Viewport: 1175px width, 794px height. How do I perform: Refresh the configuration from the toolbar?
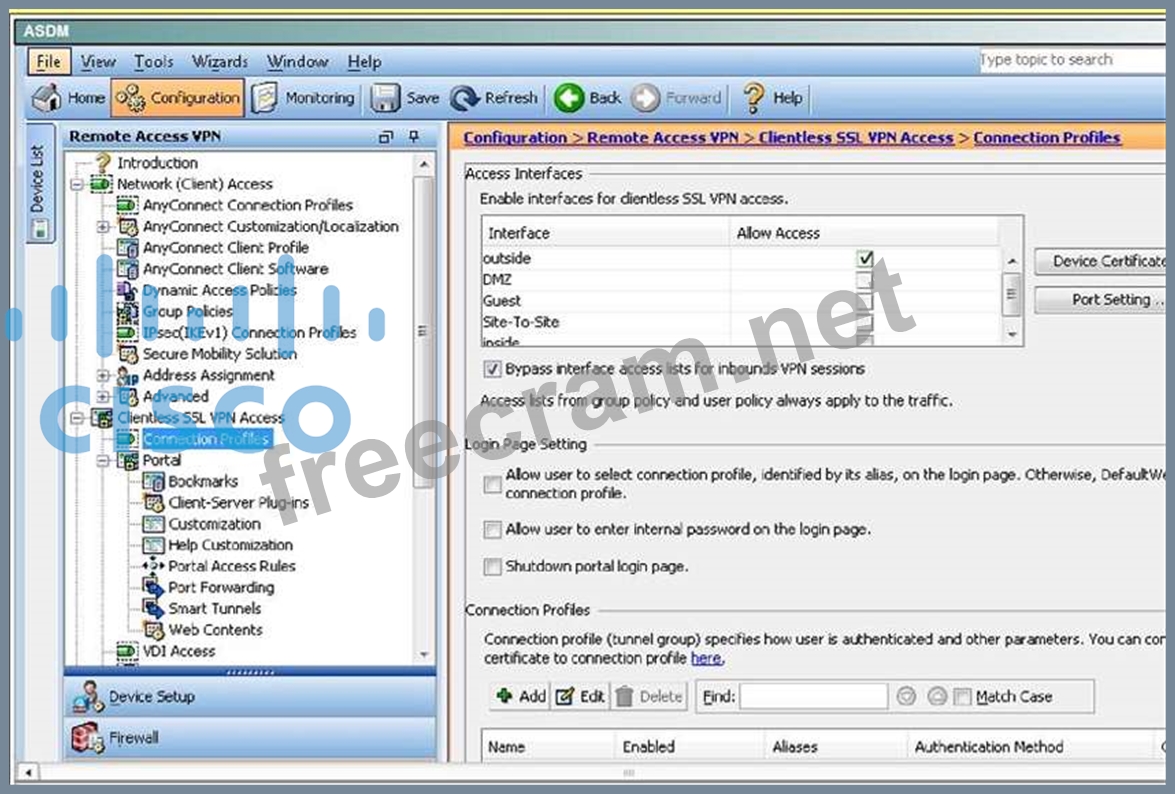click(x=465, y=98)
